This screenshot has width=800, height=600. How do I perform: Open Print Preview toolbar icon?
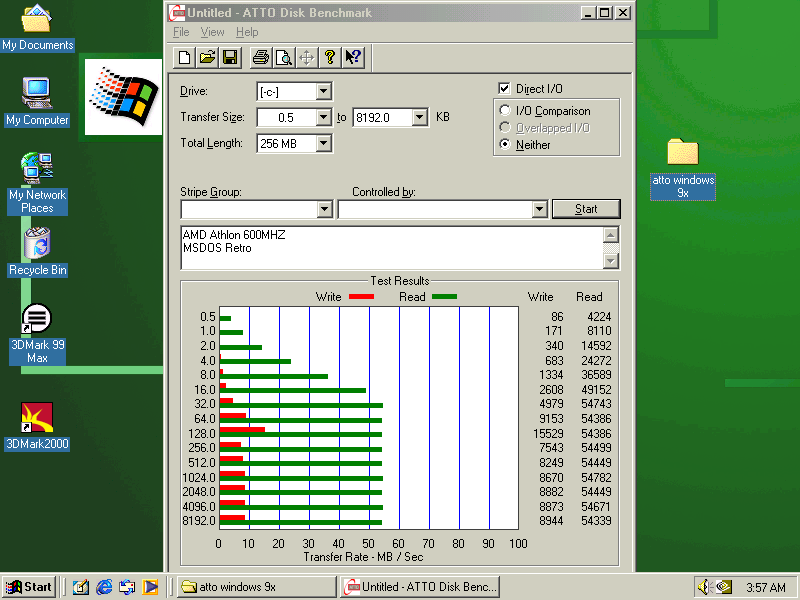(x=284, y=57)
